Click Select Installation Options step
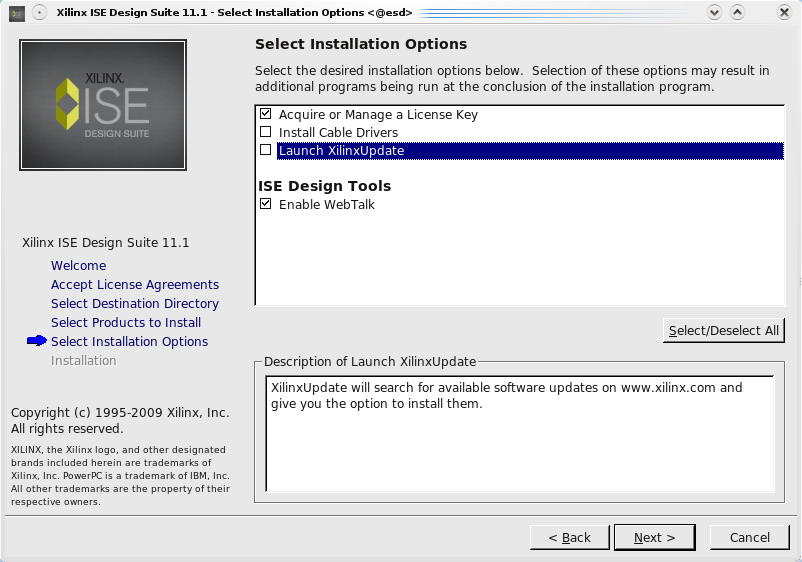Image resolution: width=802 pixels, height=562 pixels. (129, 341)
